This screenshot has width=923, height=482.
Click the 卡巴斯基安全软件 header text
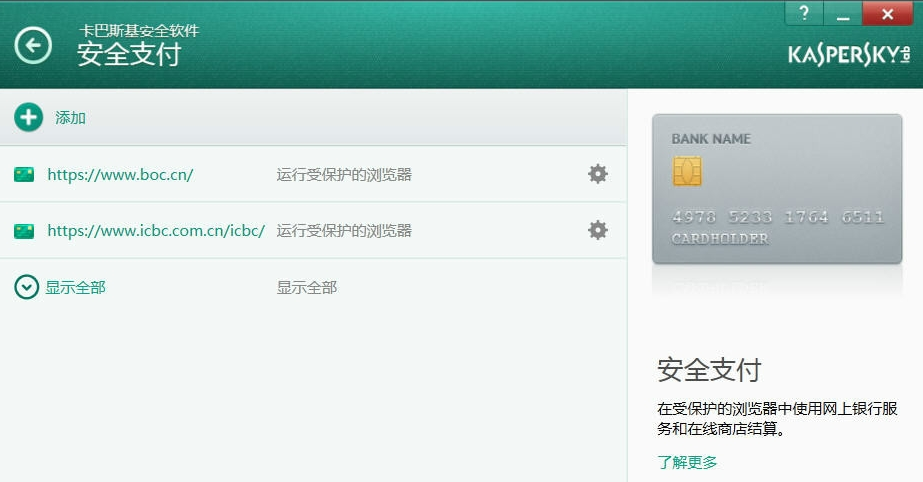coord(140,30)
